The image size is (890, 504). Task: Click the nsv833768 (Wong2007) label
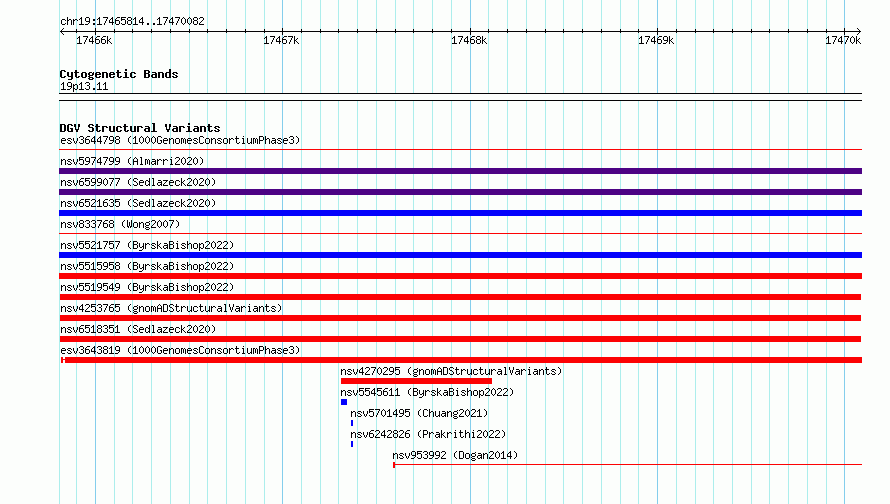click(x=120, y=224)
